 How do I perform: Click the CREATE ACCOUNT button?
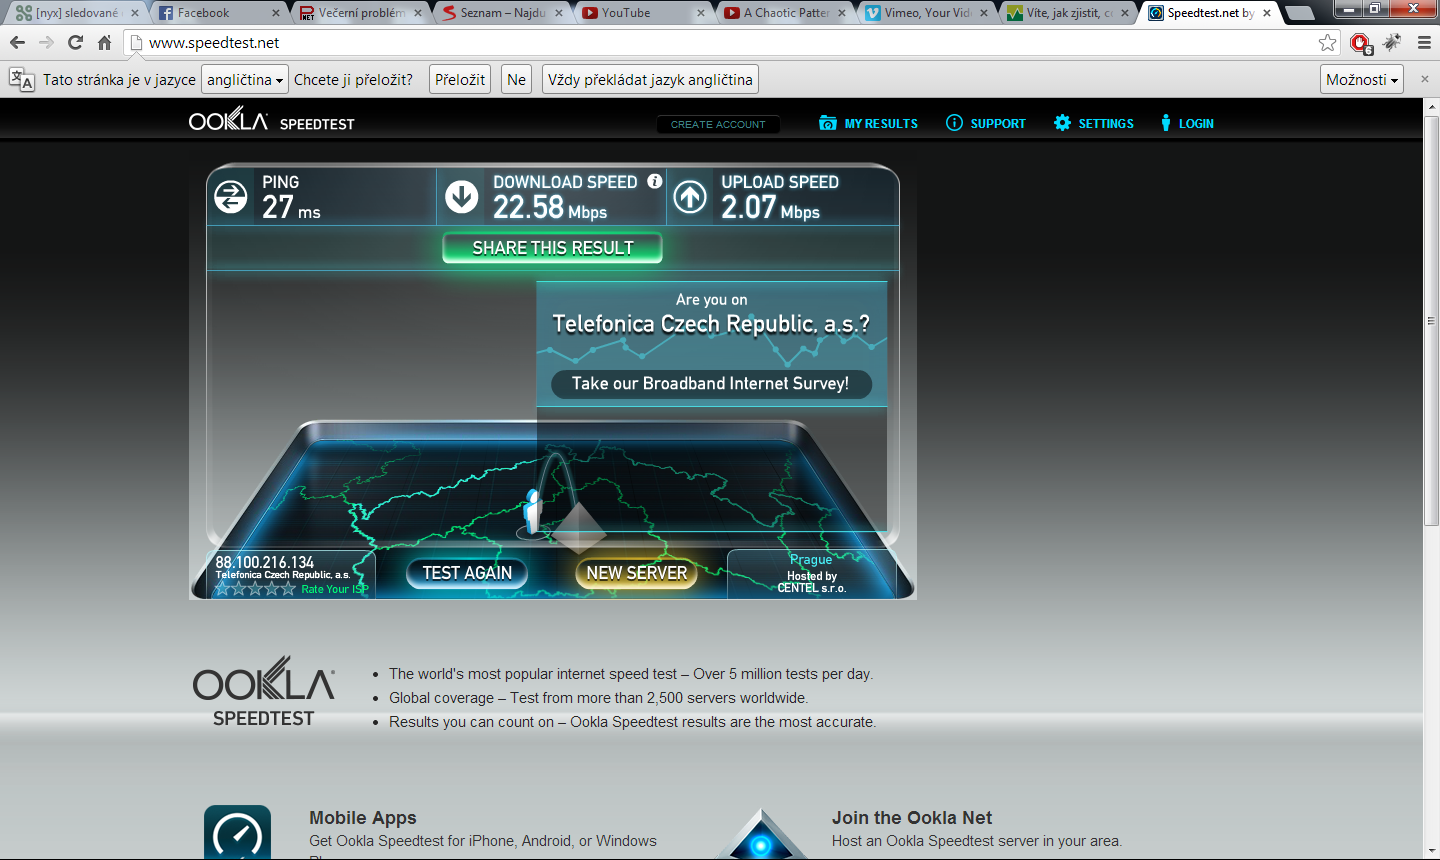(x=718, y=124)
